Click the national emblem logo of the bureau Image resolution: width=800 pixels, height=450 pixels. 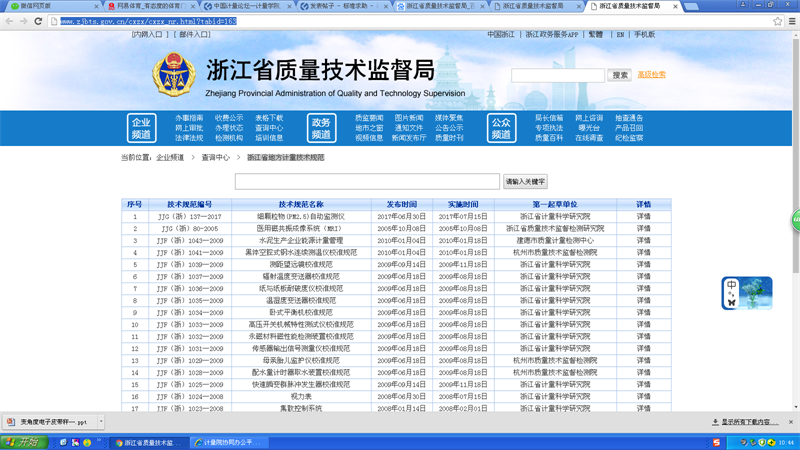[x=174, y=77]
